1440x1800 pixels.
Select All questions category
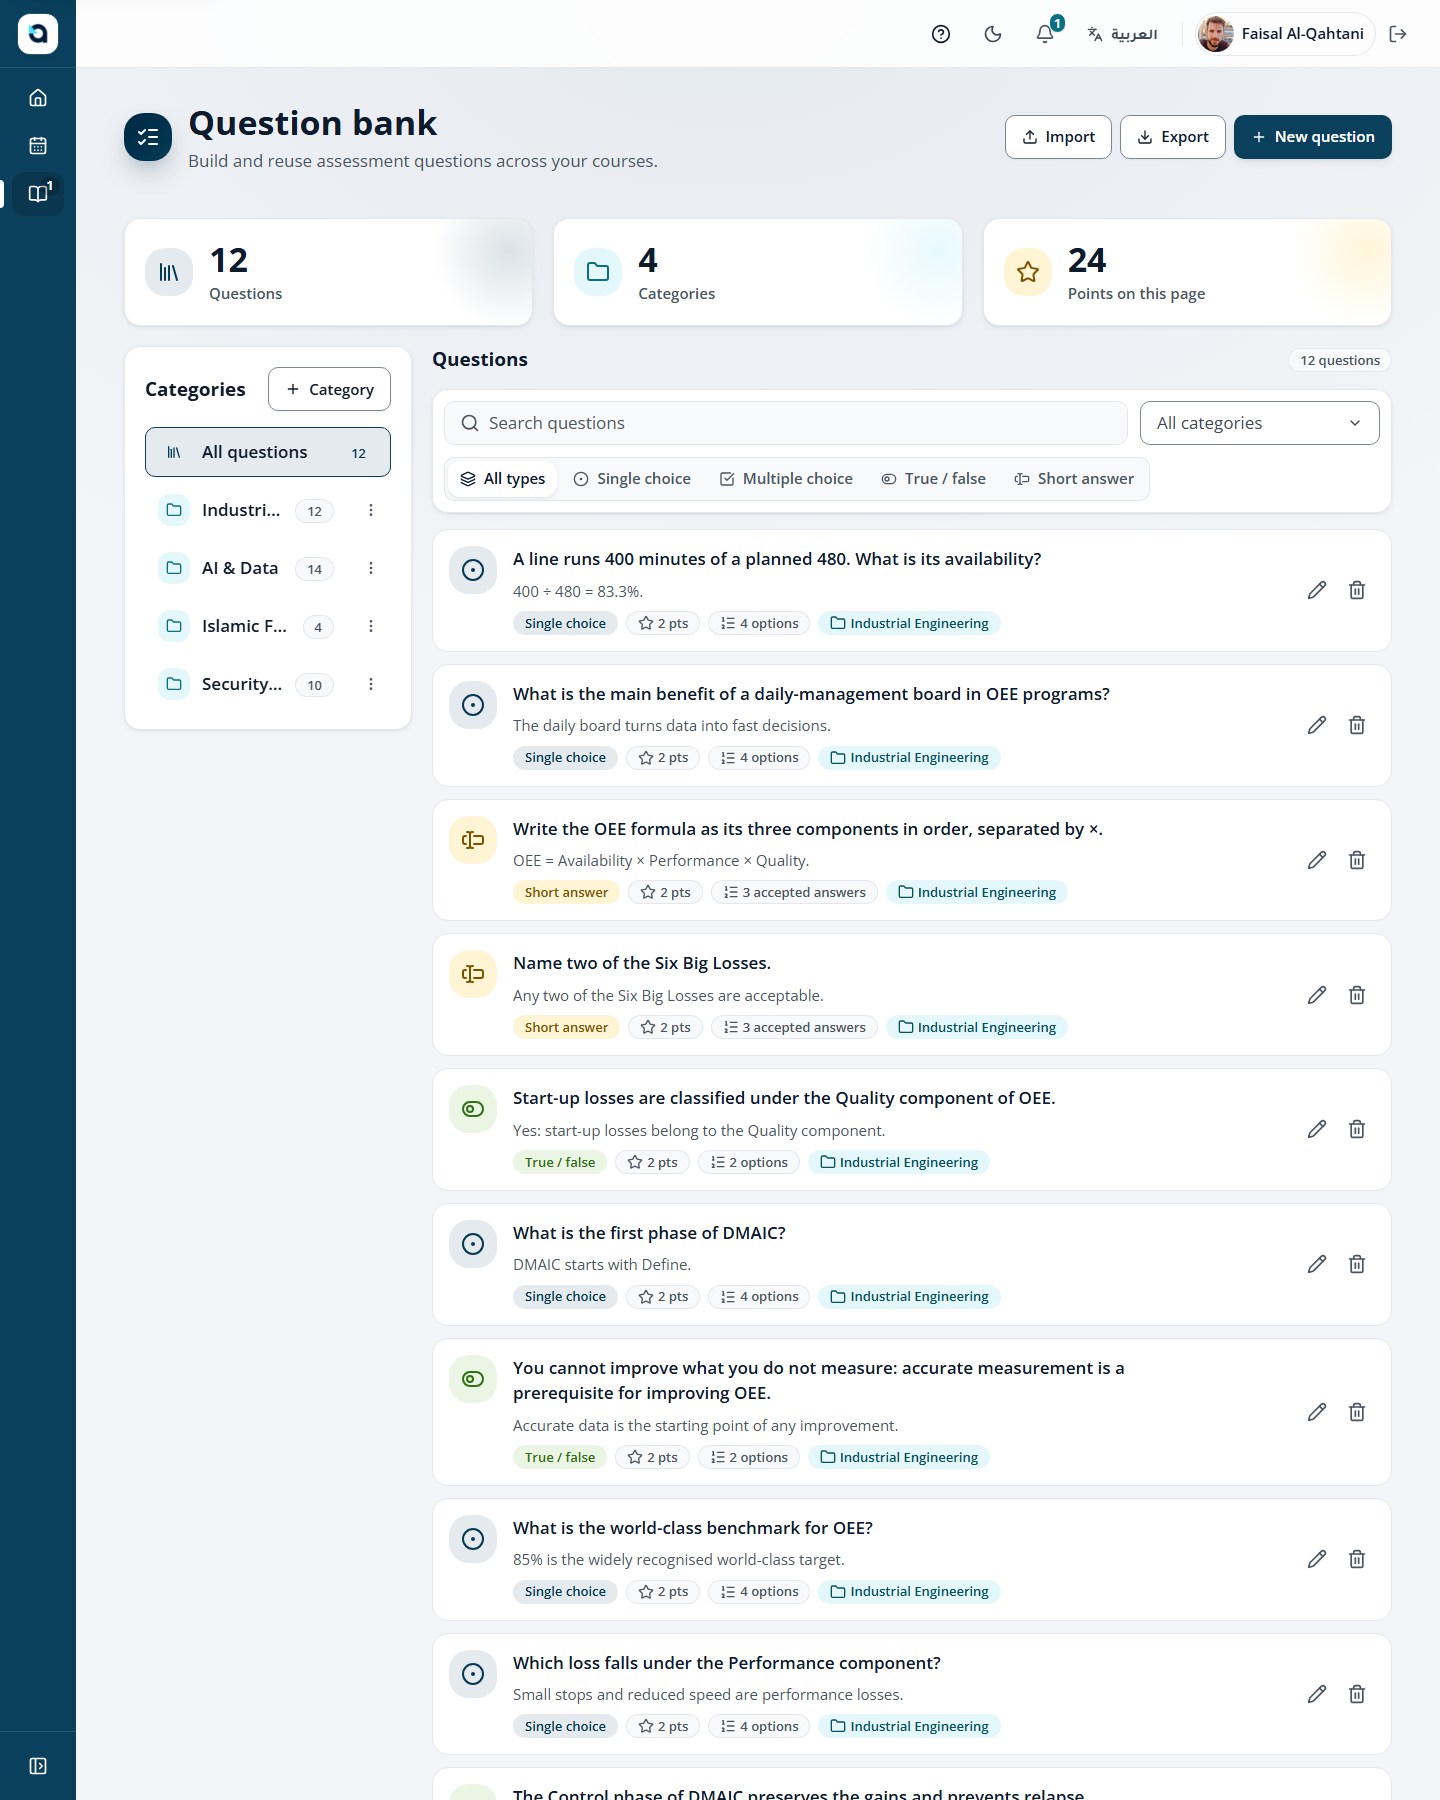(268, 453)
